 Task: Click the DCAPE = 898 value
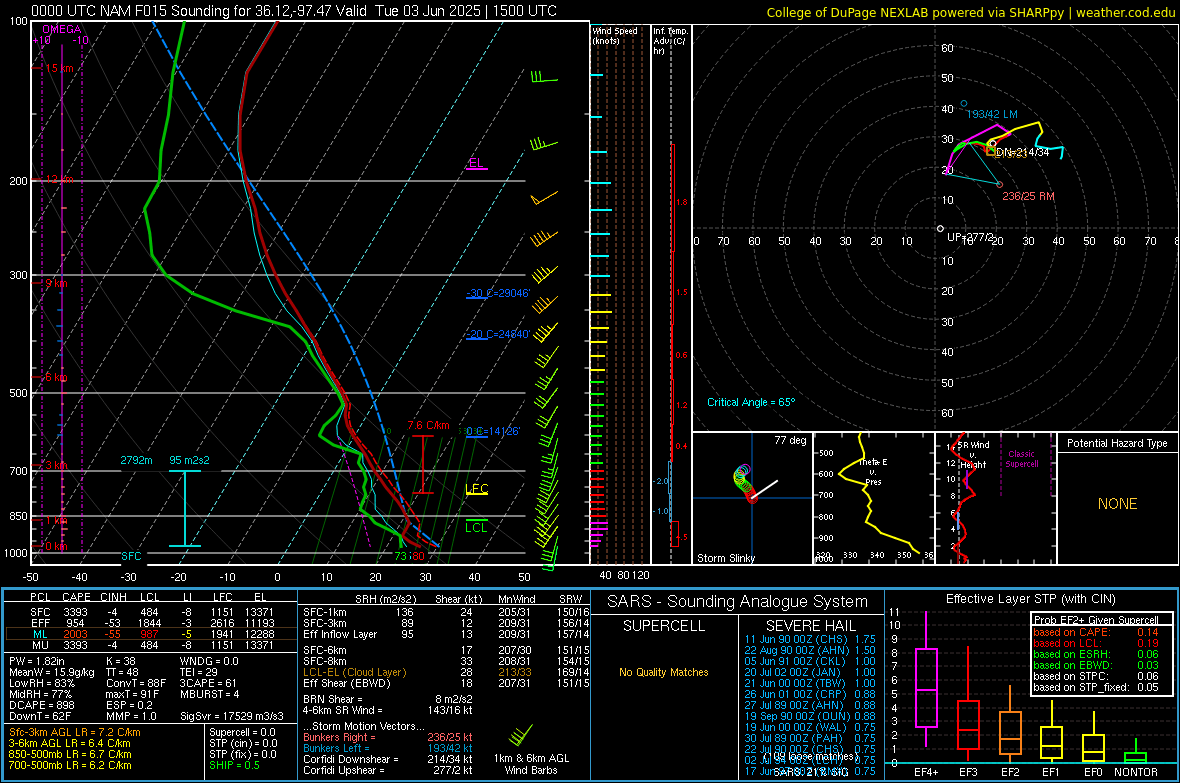(x=41, y=705)
